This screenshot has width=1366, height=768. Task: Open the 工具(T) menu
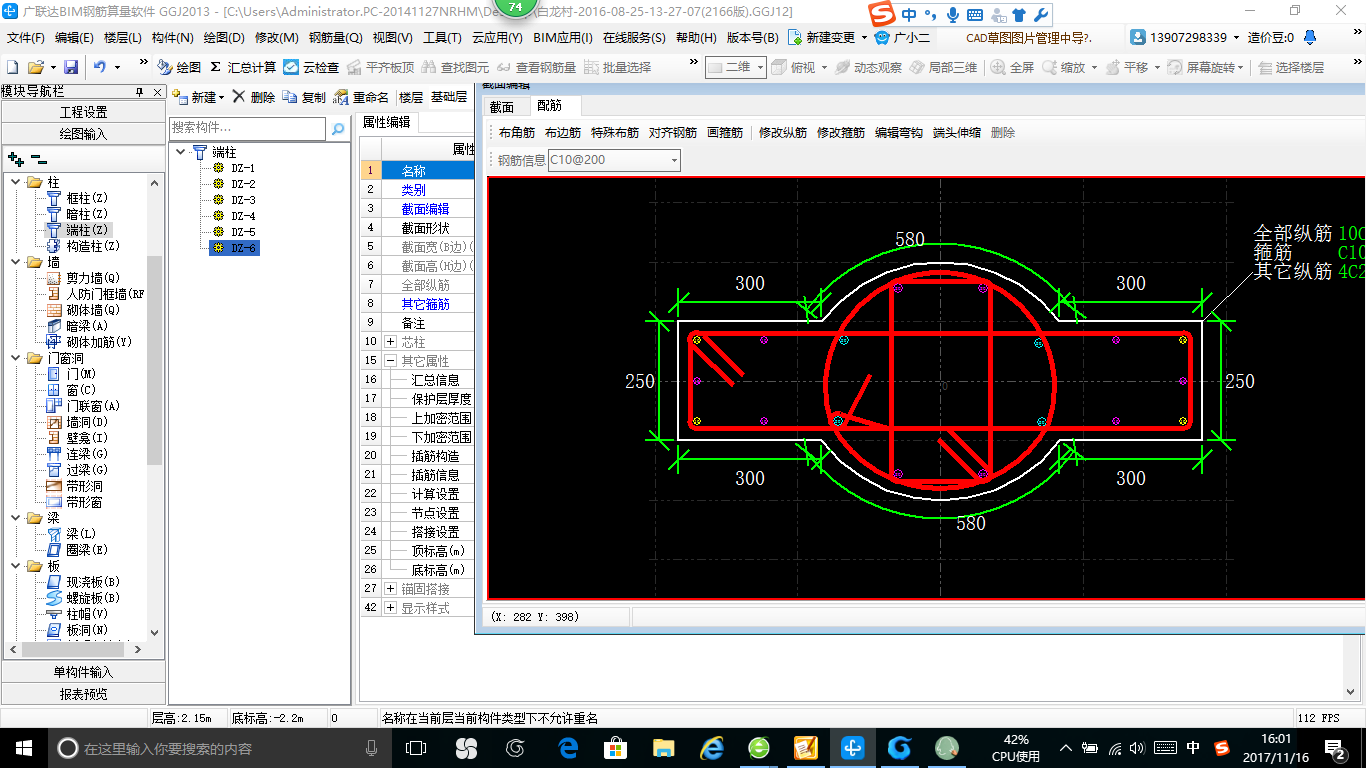click(x=442, y=38)
